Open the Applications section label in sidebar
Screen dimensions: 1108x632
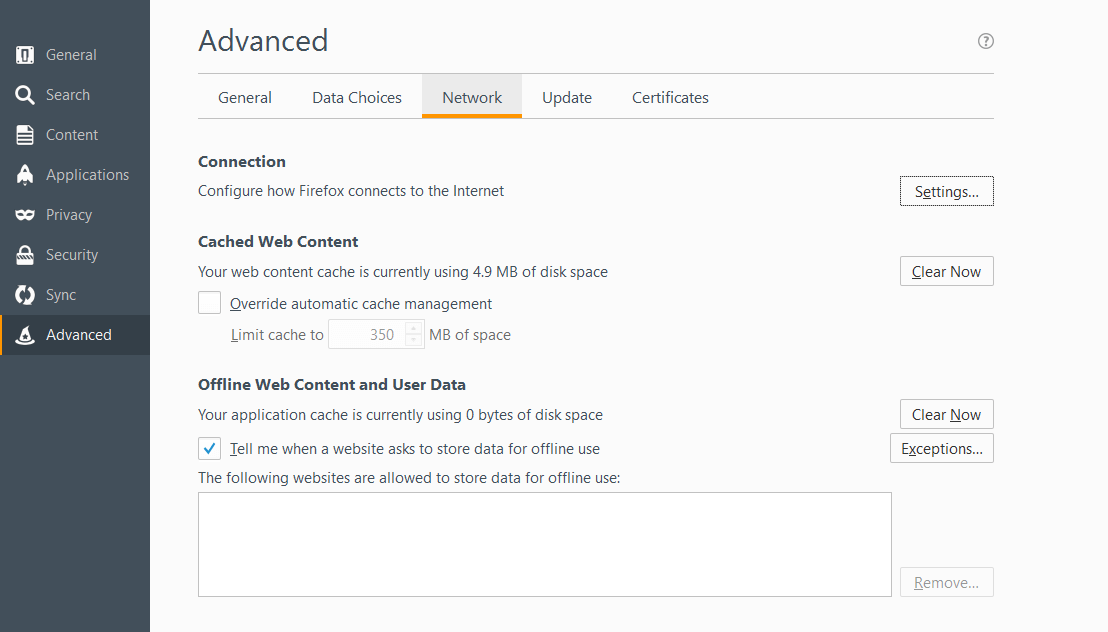(x=88, y=175)
